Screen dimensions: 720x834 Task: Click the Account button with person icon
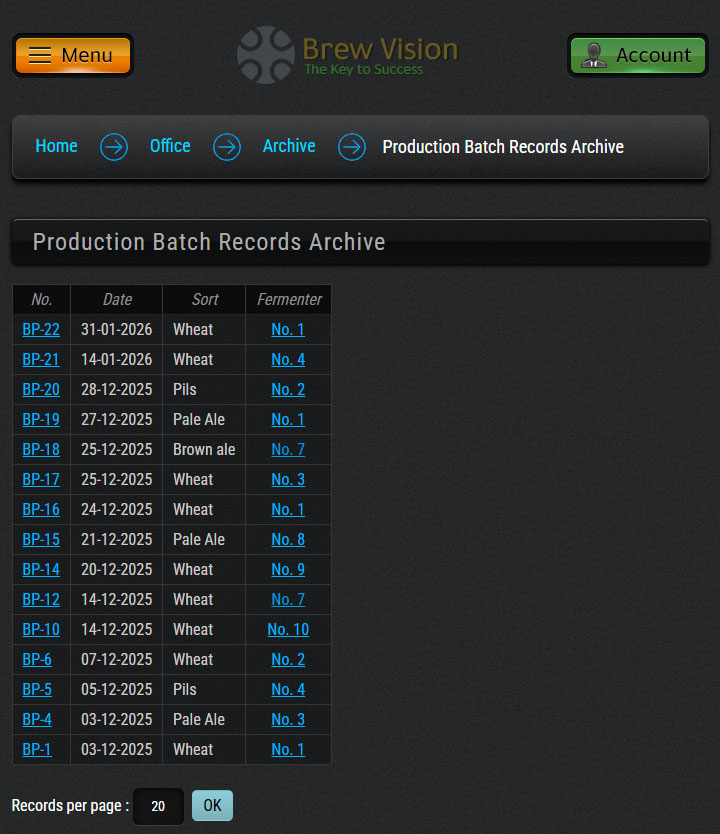[x=637, y=55]
